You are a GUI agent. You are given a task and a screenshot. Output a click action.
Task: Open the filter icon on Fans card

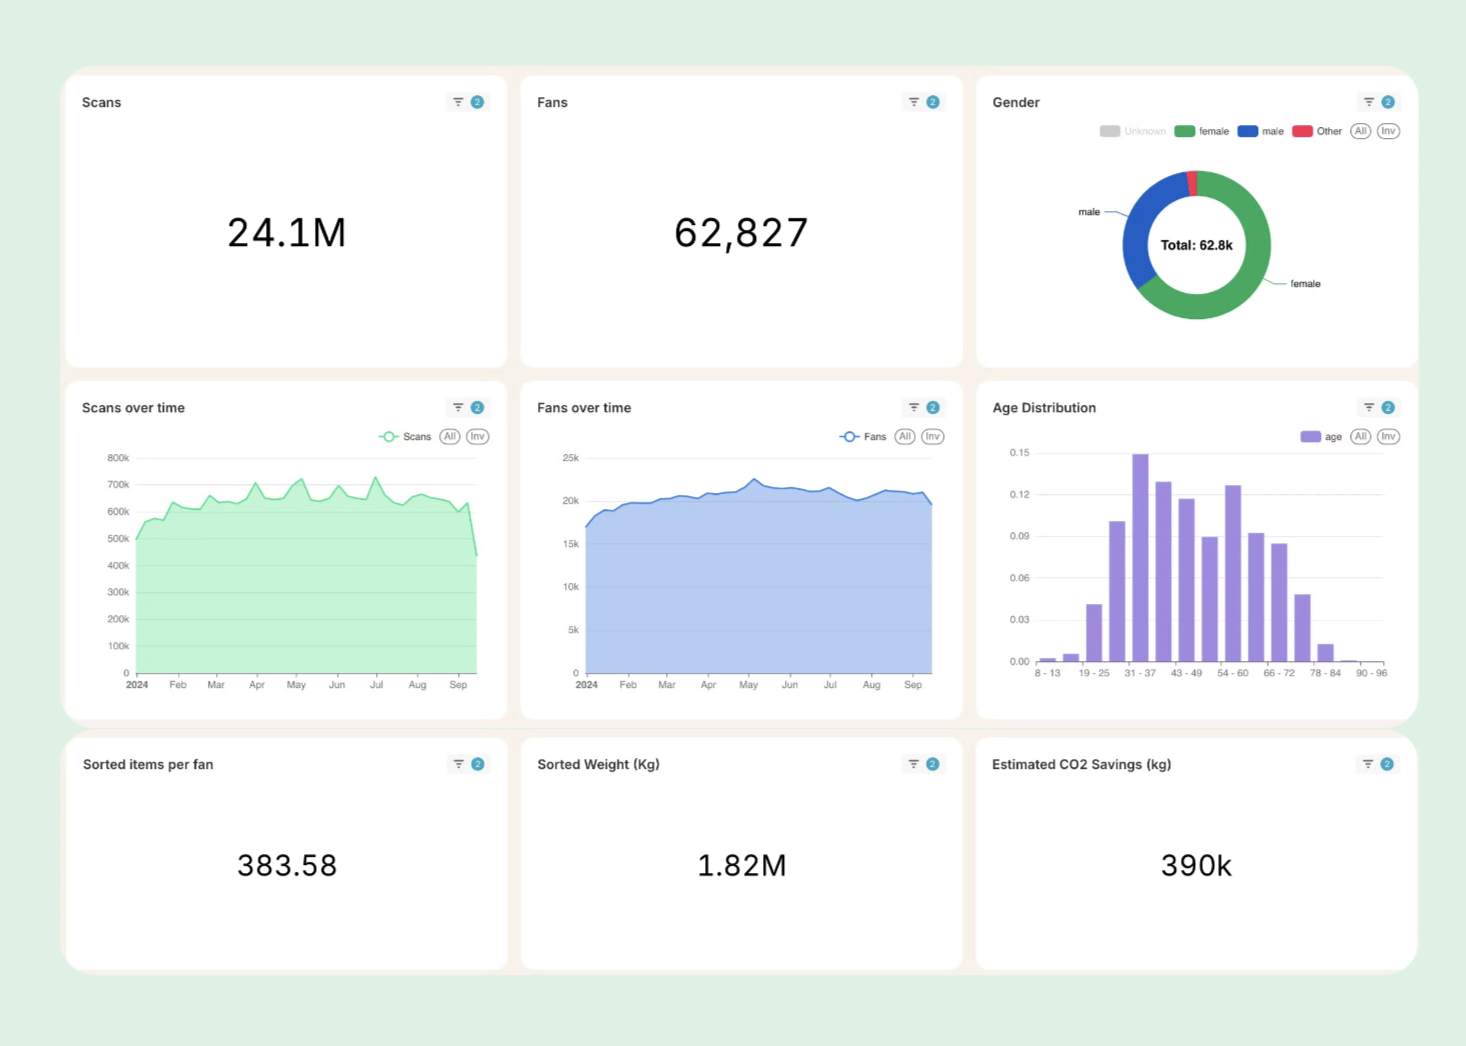tap(913, 102)
